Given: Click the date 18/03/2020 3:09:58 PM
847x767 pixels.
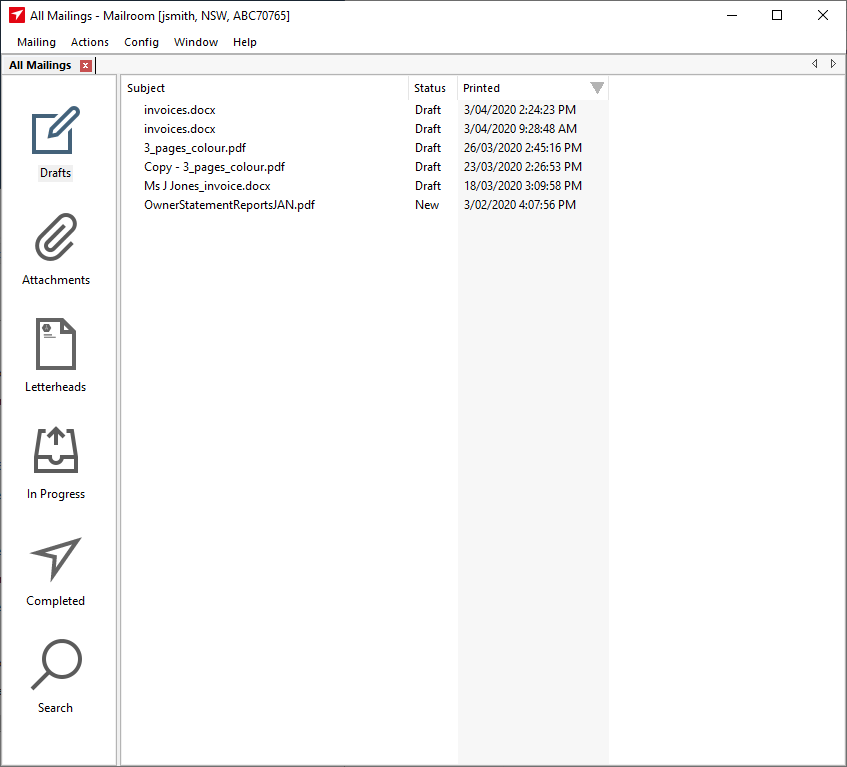Looking at the screenshot, I should pos(522,186).
